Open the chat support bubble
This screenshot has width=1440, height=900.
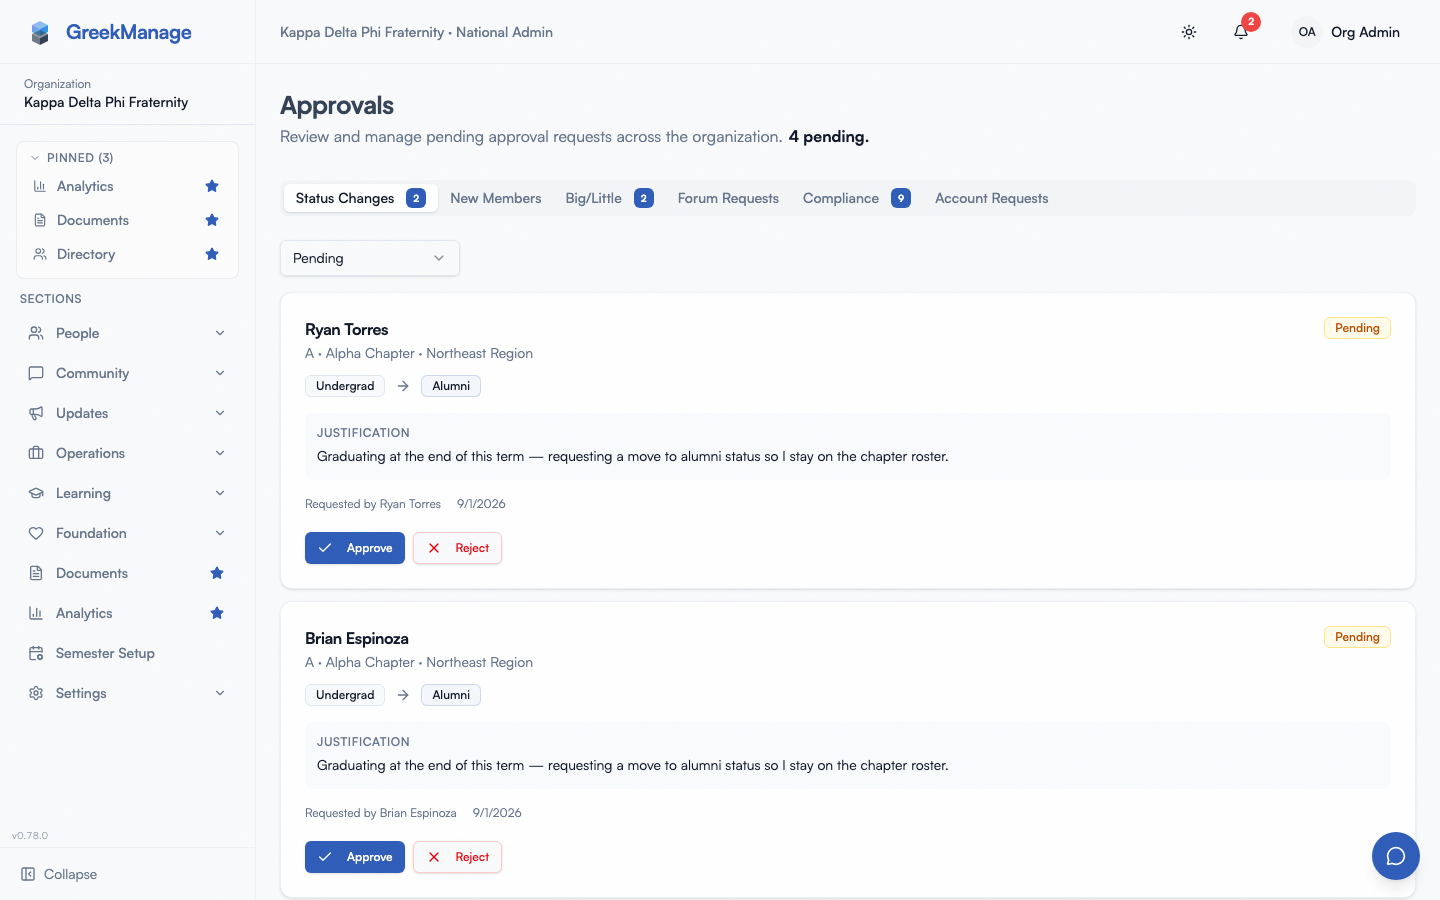pos(1396,856)
